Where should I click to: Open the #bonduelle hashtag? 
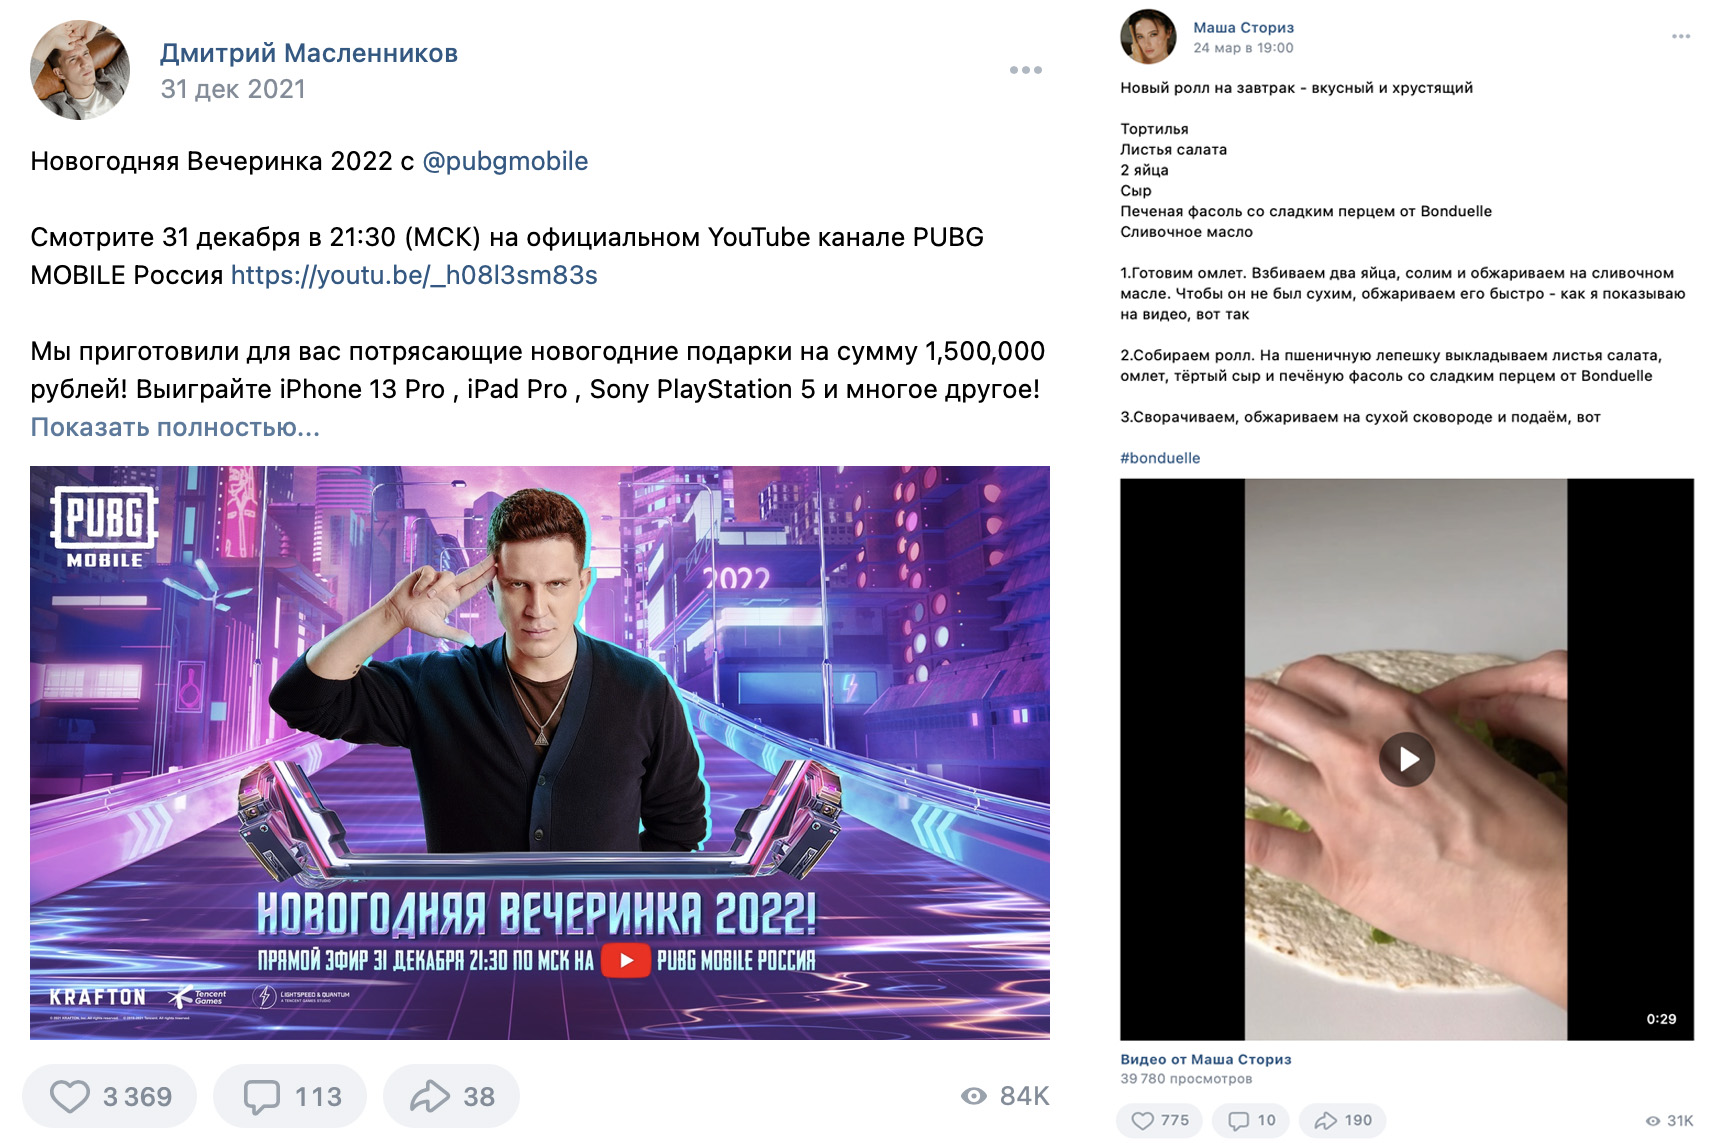point(1160,458)
